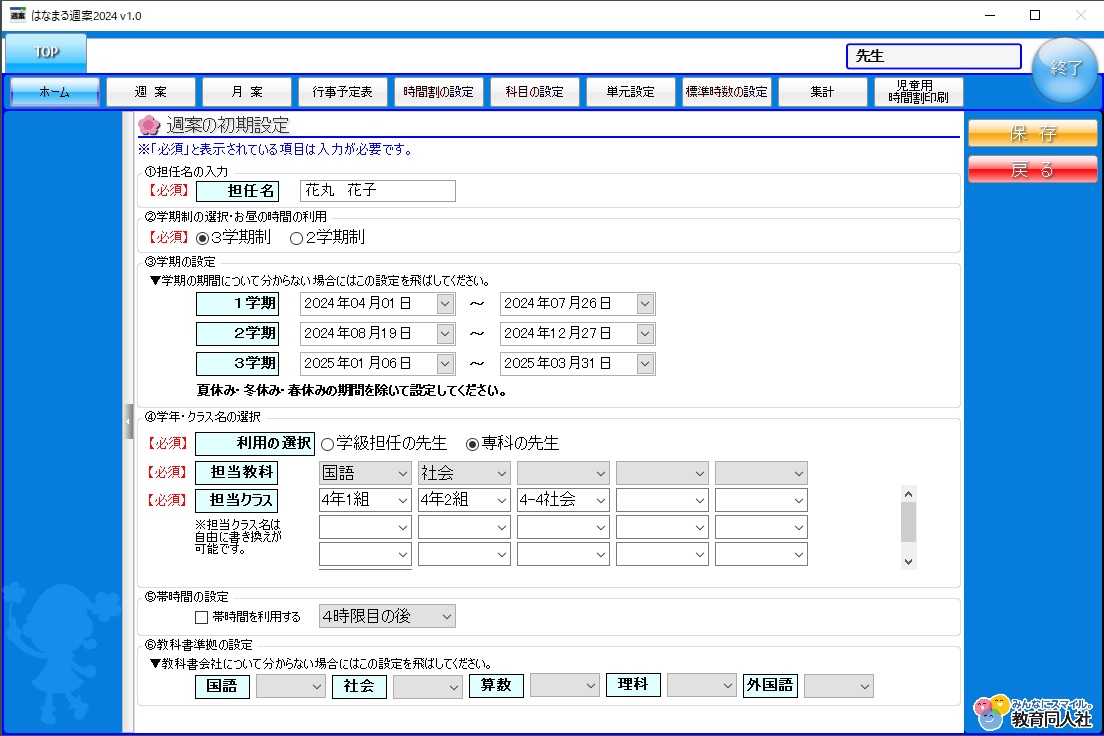Screen dimensions: 1104x736
Task: Open the 4-4社会 class dropdown
Action: tap(563, 500)
